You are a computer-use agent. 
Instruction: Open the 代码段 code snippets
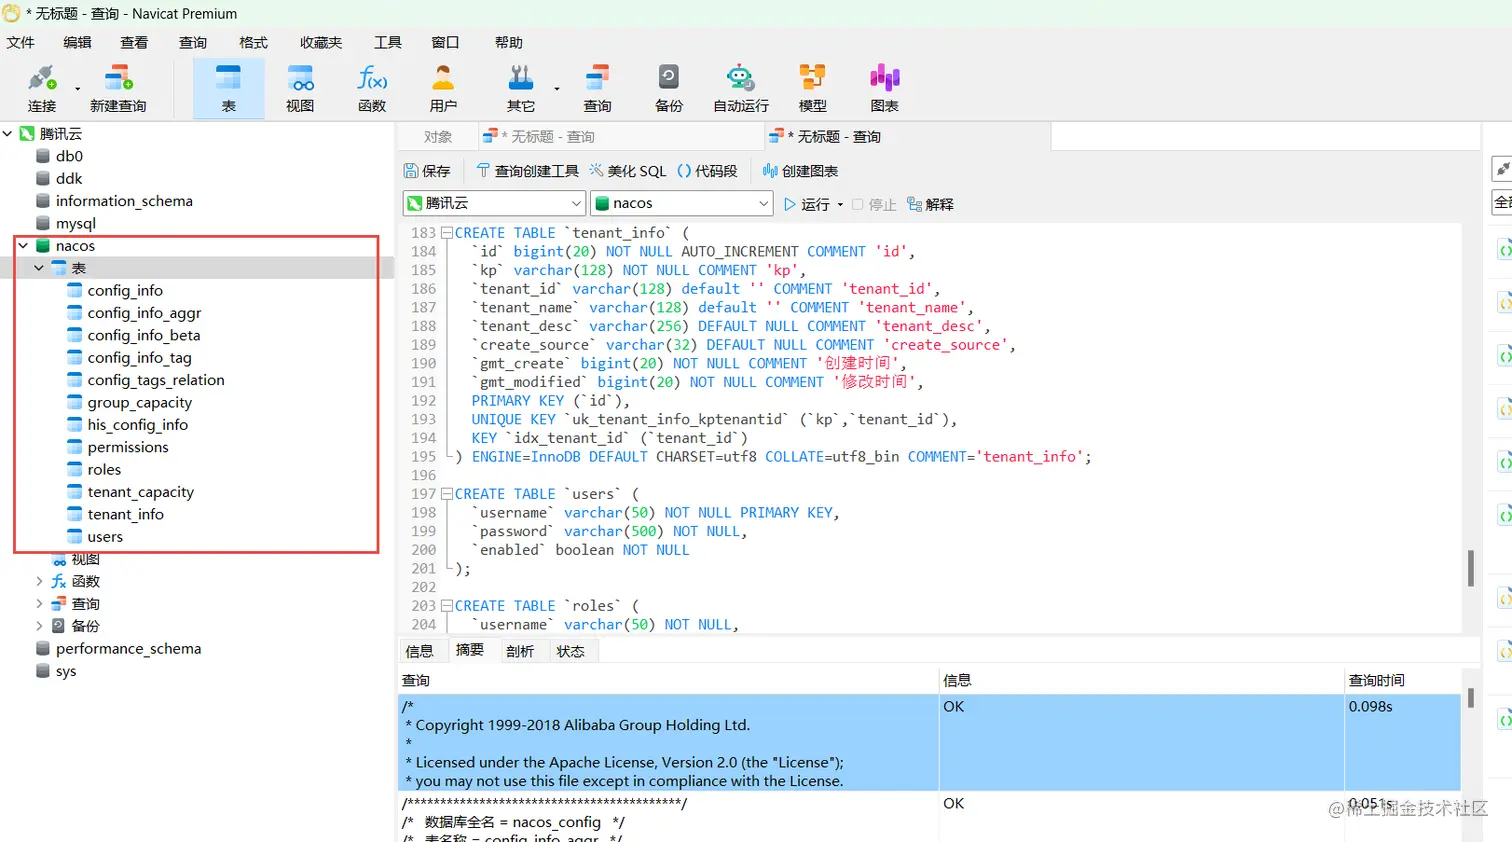click(x=707, y=171)
